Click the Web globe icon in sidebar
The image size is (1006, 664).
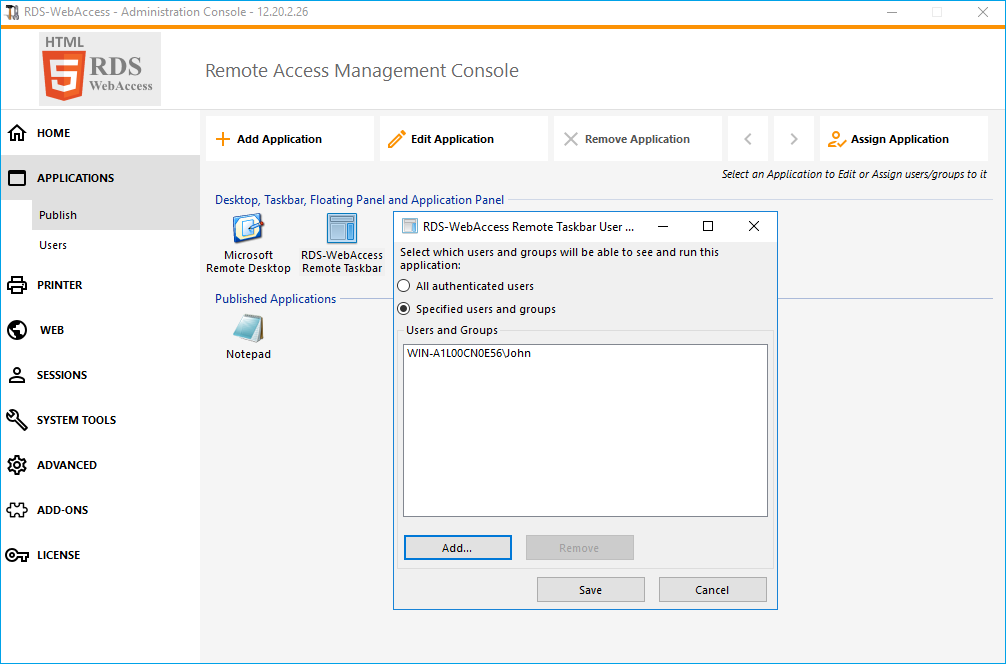[x=17, y=330]
